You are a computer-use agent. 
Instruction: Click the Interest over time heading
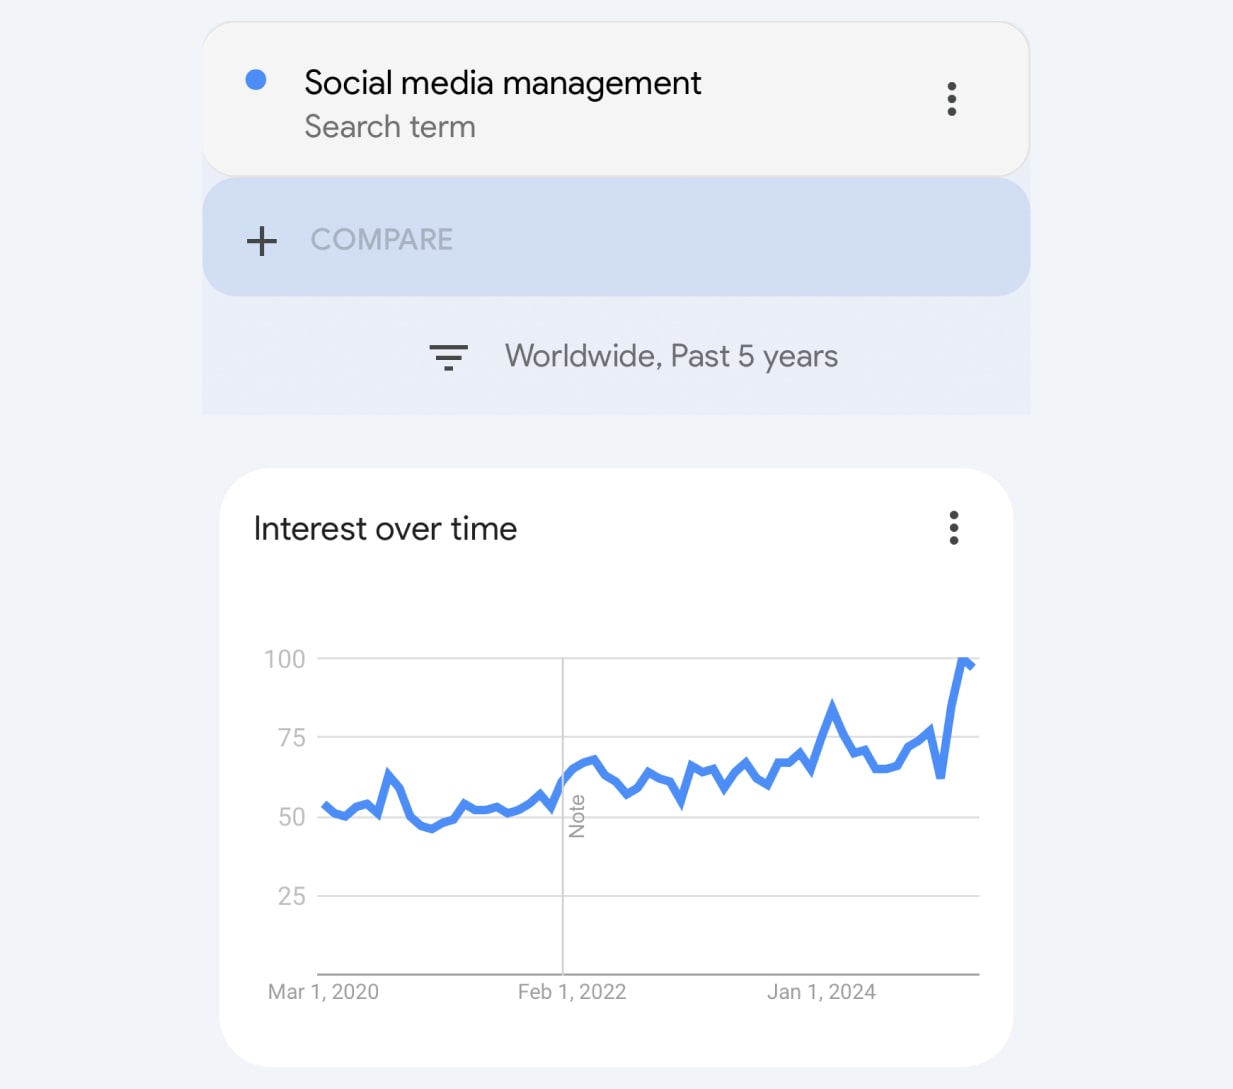tap(386, 528)
